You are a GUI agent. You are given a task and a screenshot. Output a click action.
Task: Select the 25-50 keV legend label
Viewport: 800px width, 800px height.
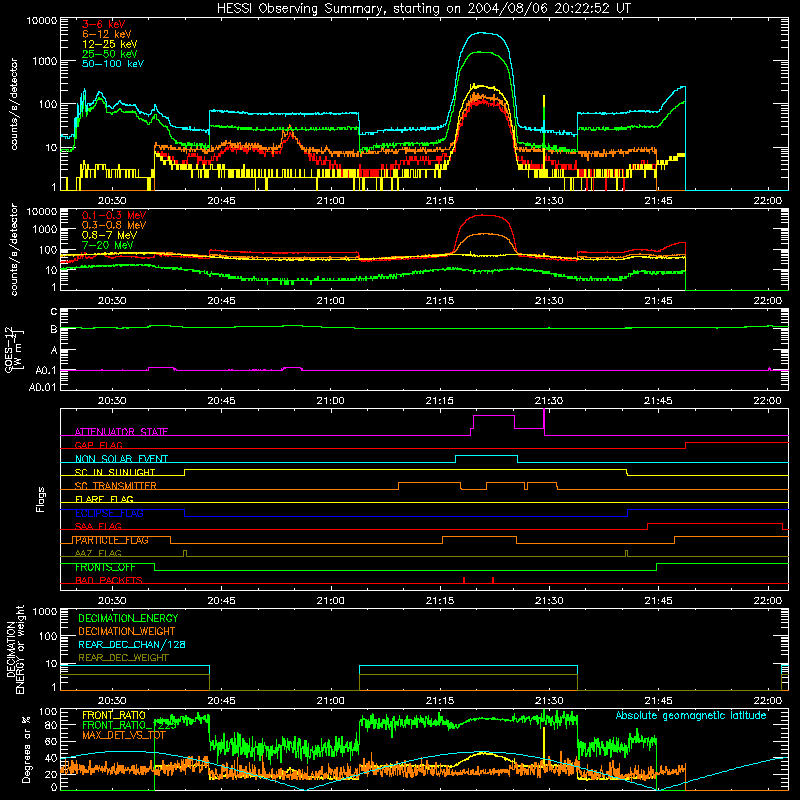tap(110, 54)
